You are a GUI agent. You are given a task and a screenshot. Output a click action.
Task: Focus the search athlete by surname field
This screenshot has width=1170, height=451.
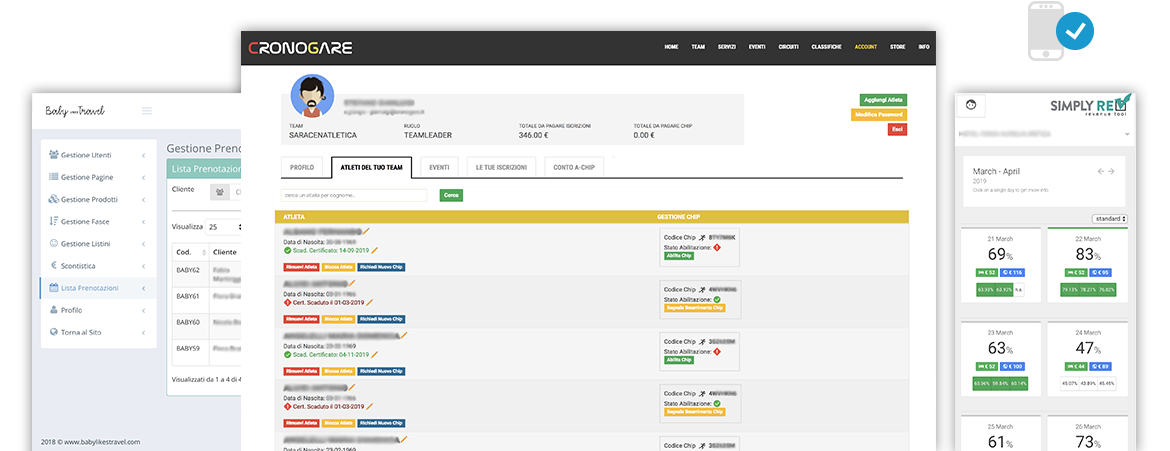pos(354,196)
